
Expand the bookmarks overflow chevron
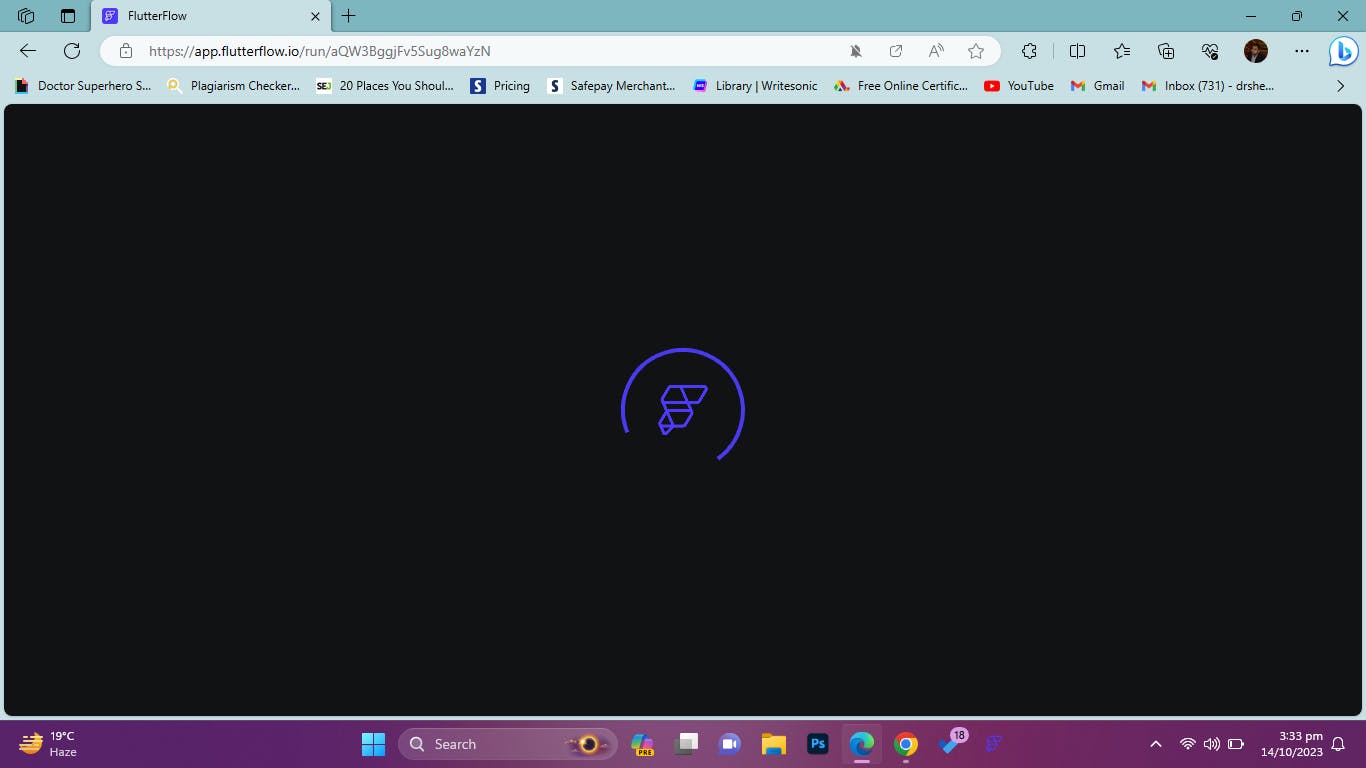pyautogui.click(x=1341, y=86)
